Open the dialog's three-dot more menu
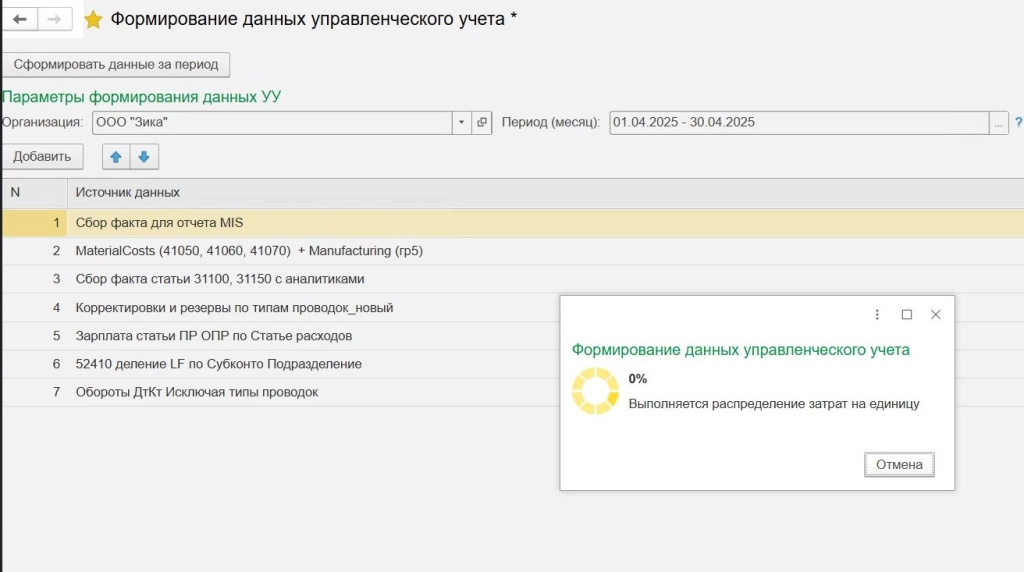Image resolution: width=1024 pixels, height=572 pixels. 877,315
